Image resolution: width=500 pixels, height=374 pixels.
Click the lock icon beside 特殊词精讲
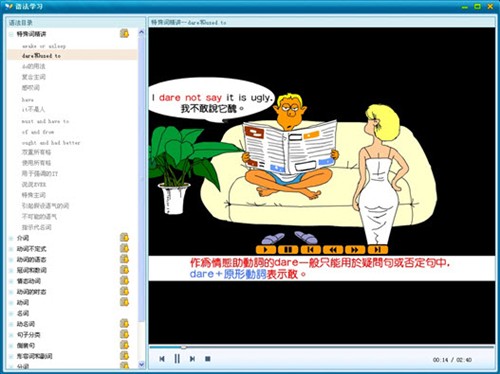coord(124,33)
